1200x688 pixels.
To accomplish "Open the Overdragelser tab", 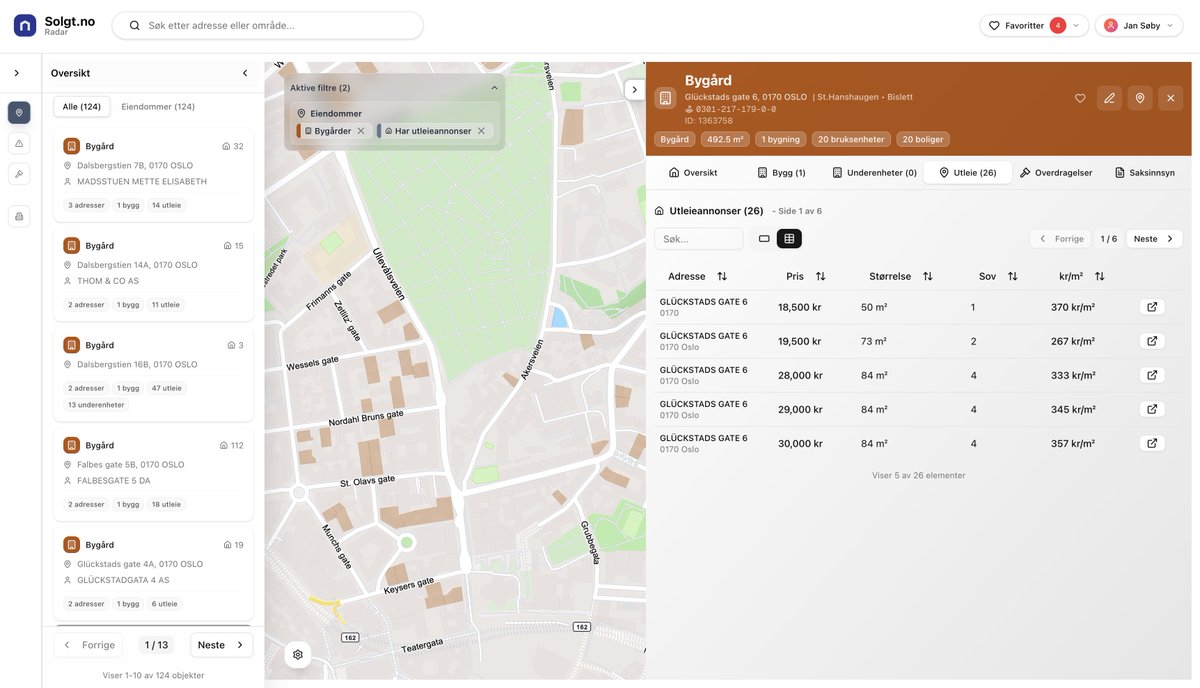I will point(1055,172).
